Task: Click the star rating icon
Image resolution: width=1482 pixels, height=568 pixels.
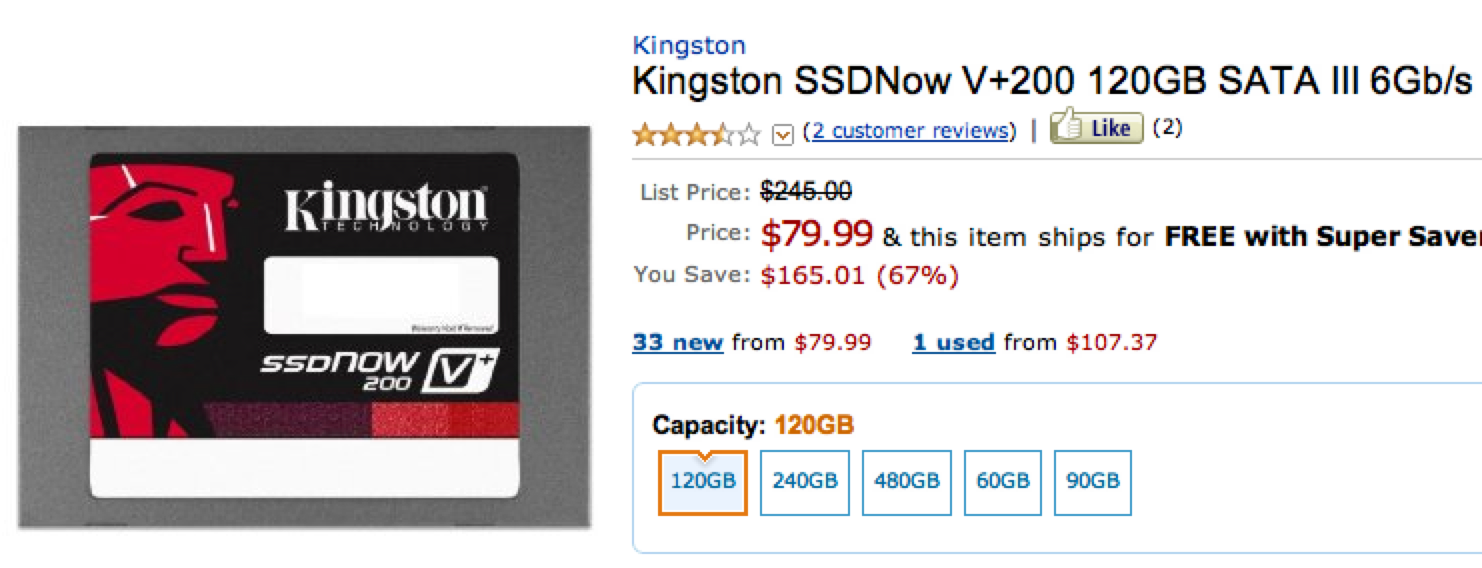Action: pos(696,133)
